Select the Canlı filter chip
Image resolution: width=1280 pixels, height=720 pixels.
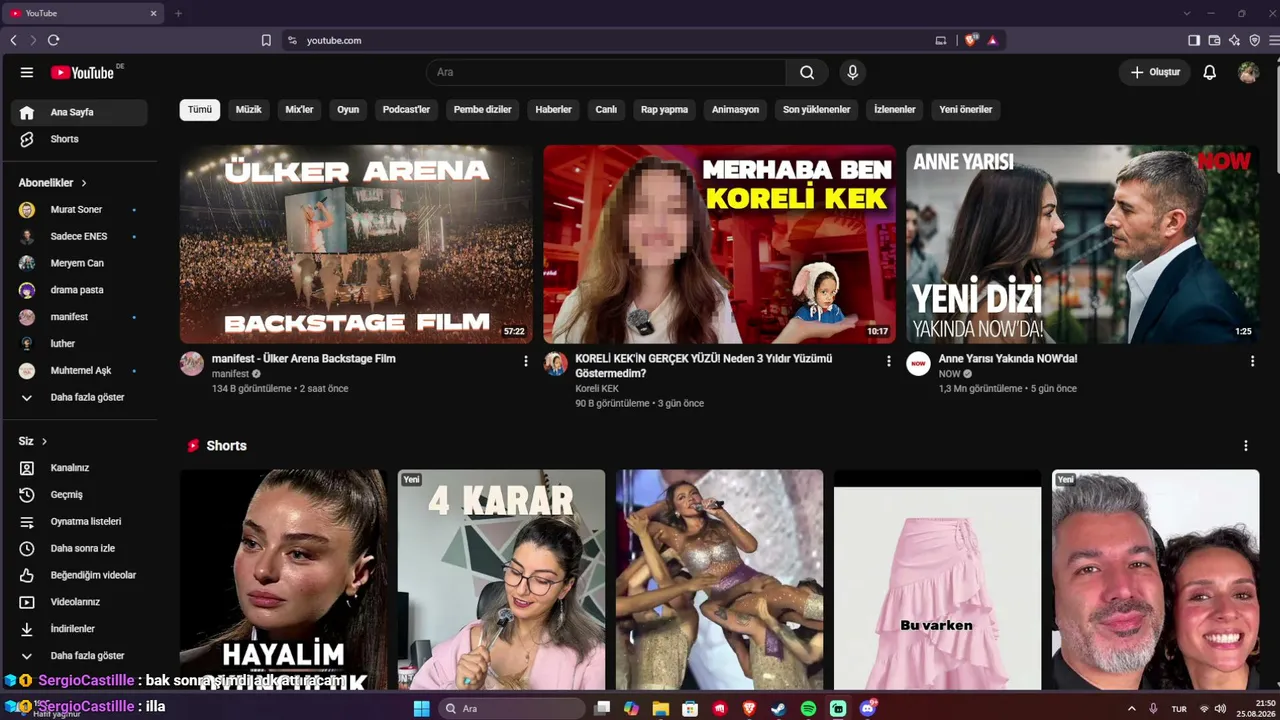[606, 110]
